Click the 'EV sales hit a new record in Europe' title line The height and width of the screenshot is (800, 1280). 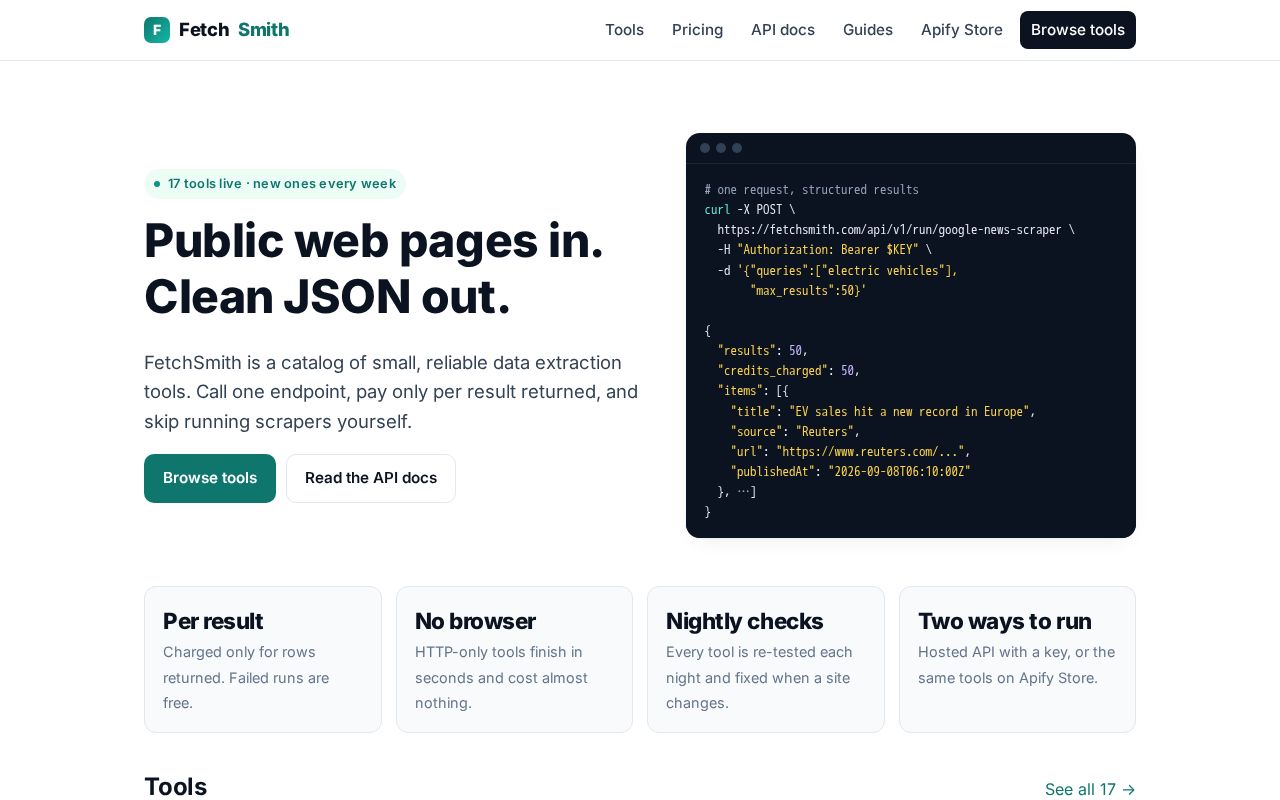(x=883, y=411)
